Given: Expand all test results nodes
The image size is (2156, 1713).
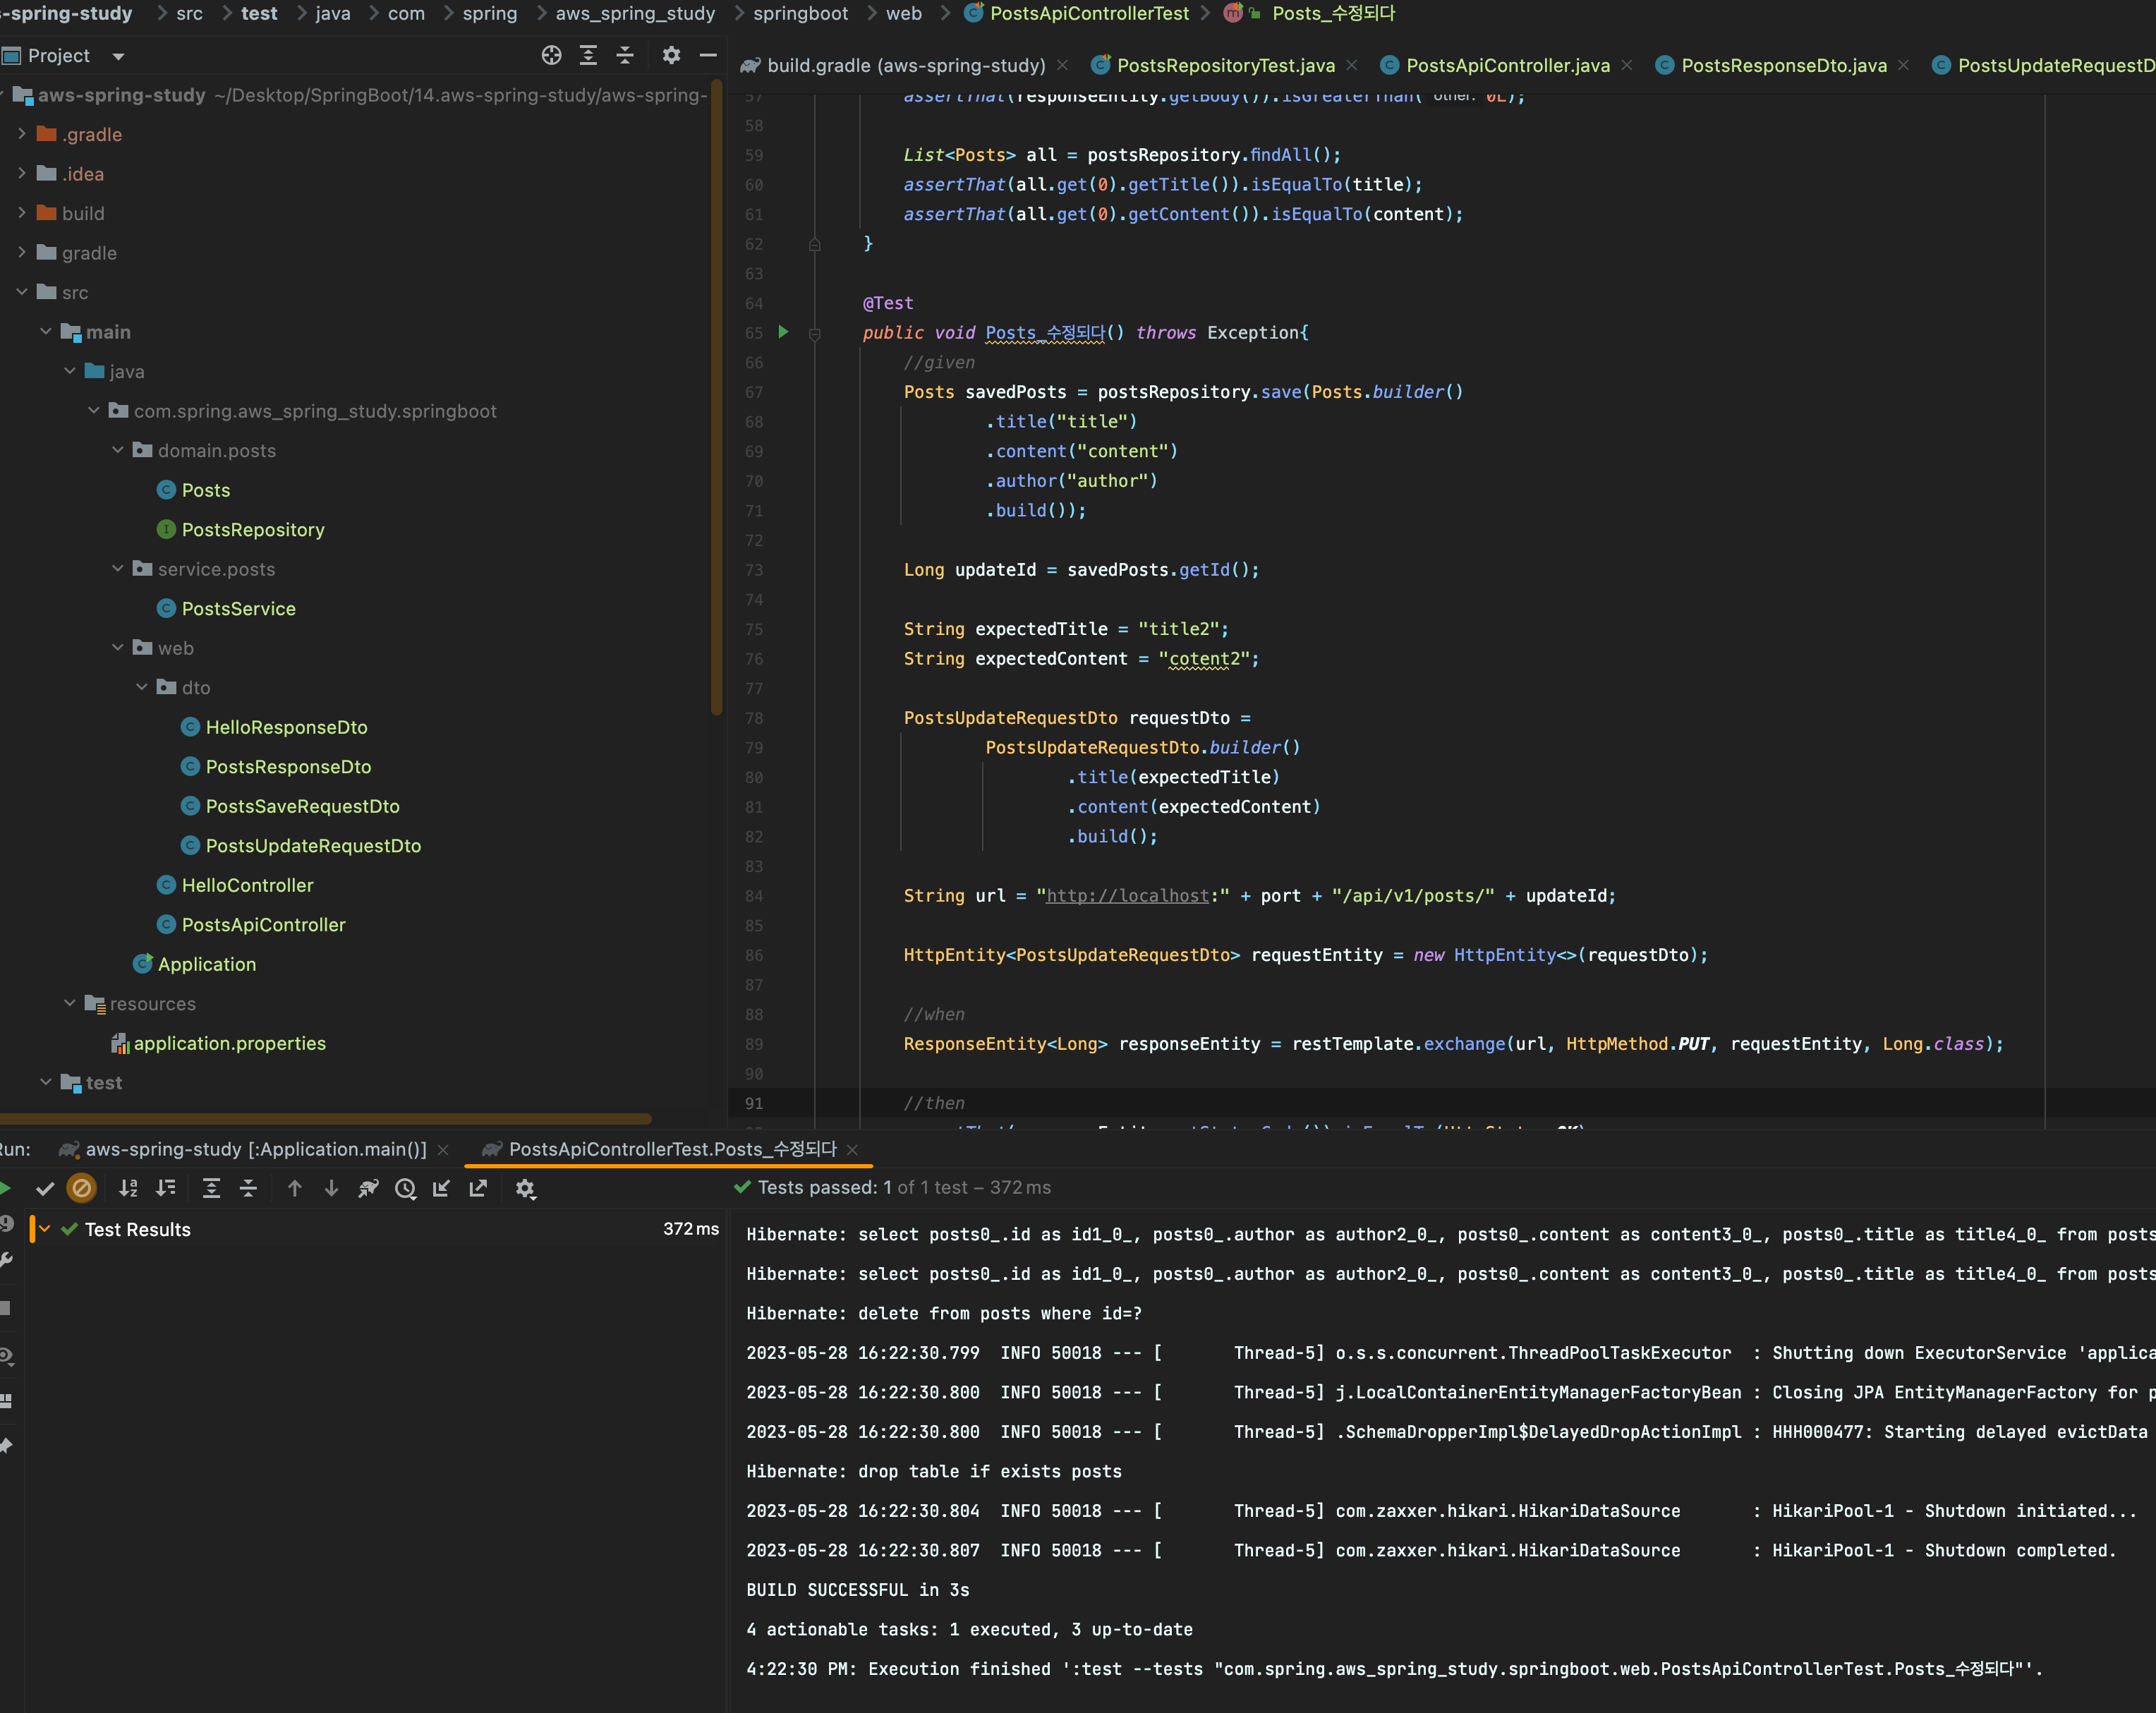Looking at the screenshot, I should click(x=211, y=1189).
